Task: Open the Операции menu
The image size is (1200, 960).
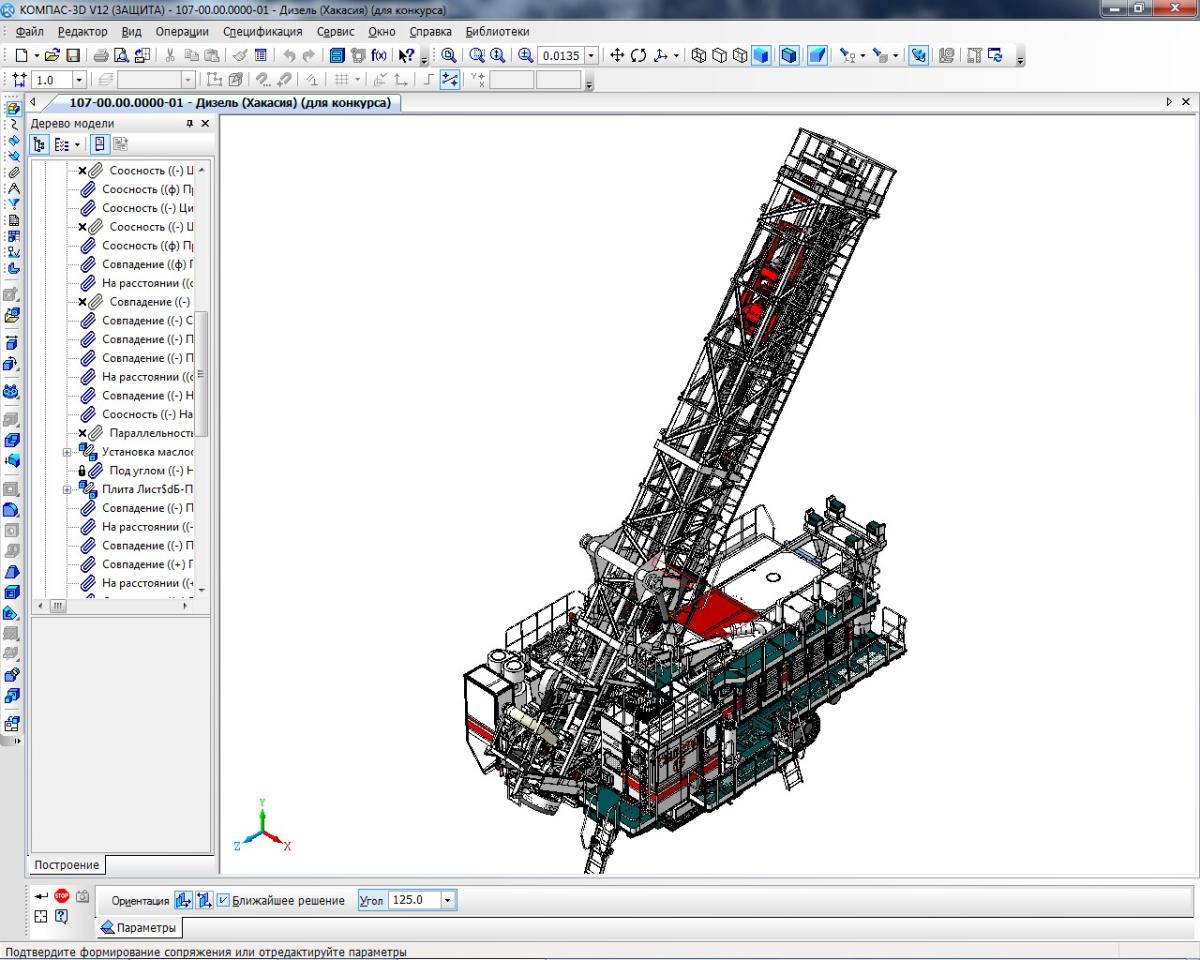Action: coord(181,32)
